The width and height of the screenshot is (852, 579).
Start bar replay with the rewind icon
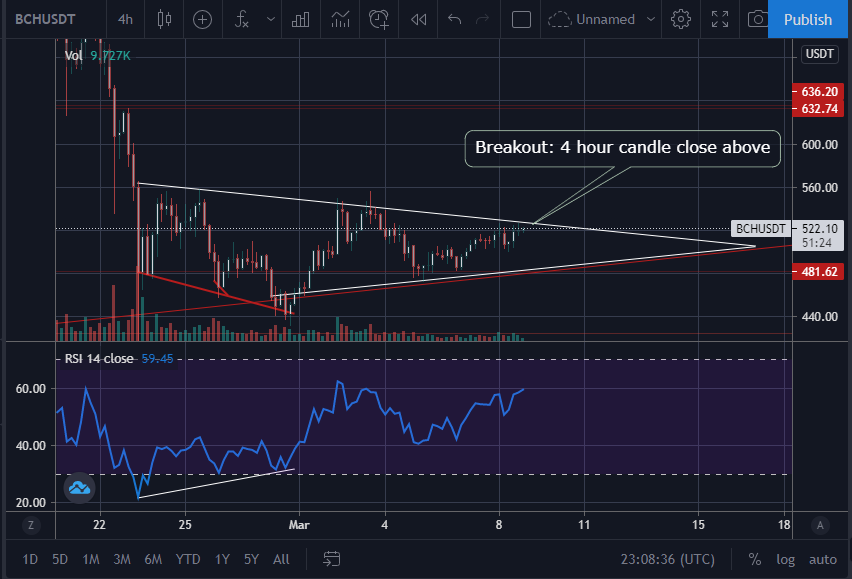tap(418, 20)
